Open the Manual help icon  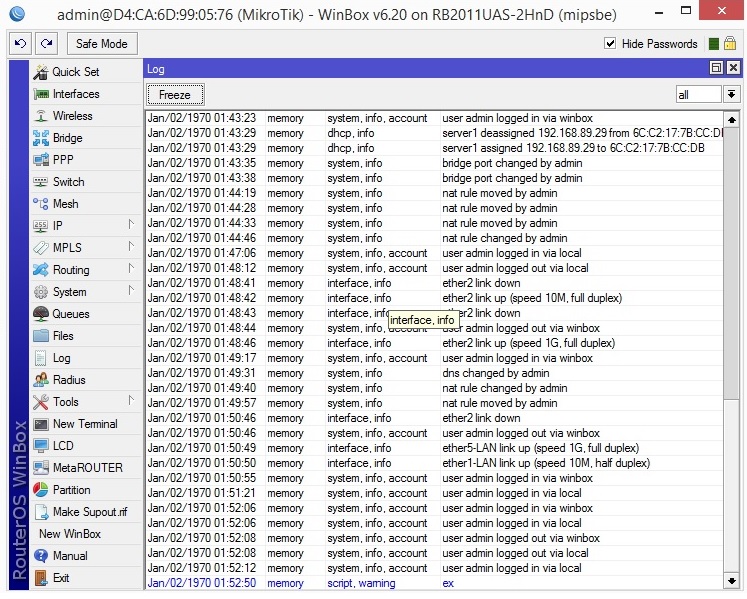pos(41,556)
